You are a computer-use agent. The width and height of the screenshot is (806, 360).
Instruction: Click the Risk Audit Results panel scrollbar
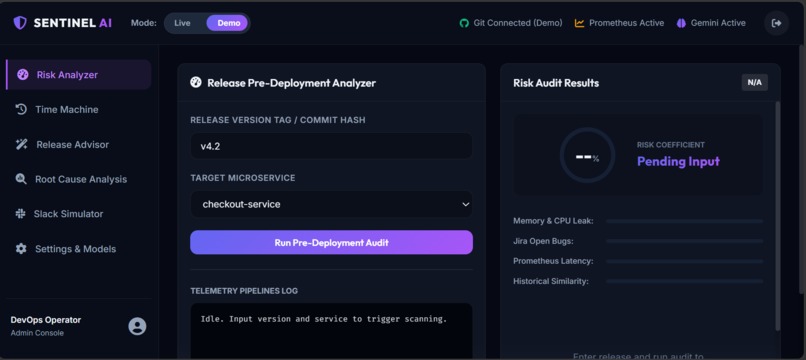coord(777,216)
